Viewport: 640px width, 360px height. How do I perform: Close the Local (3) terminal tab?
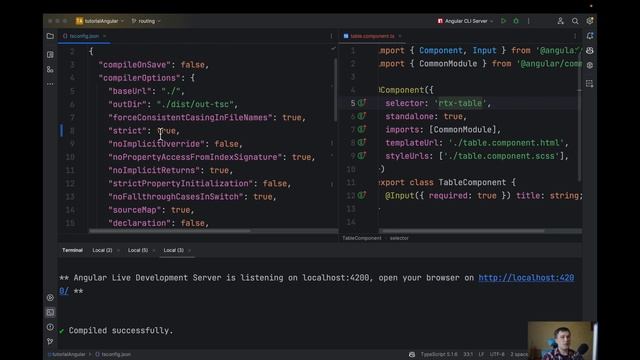coord(189,250)
